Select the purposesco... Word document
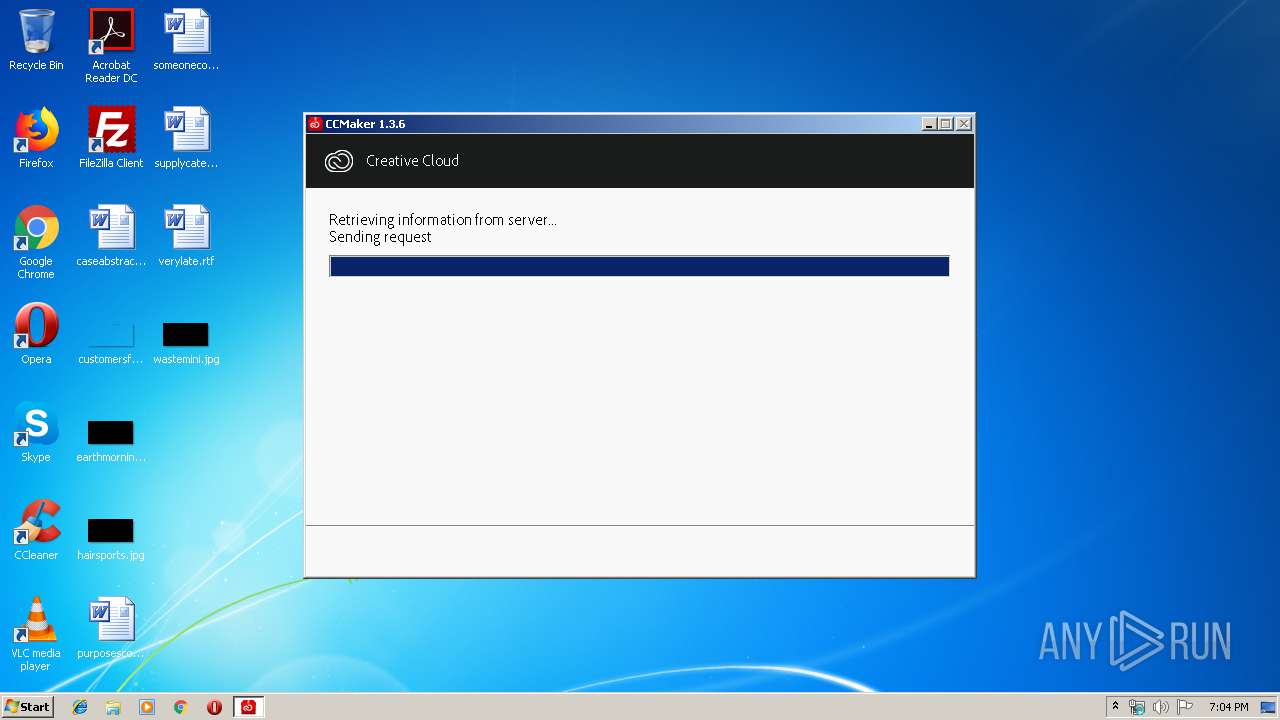This screenshot has width=1280, height=720. [x=111, y=628]
